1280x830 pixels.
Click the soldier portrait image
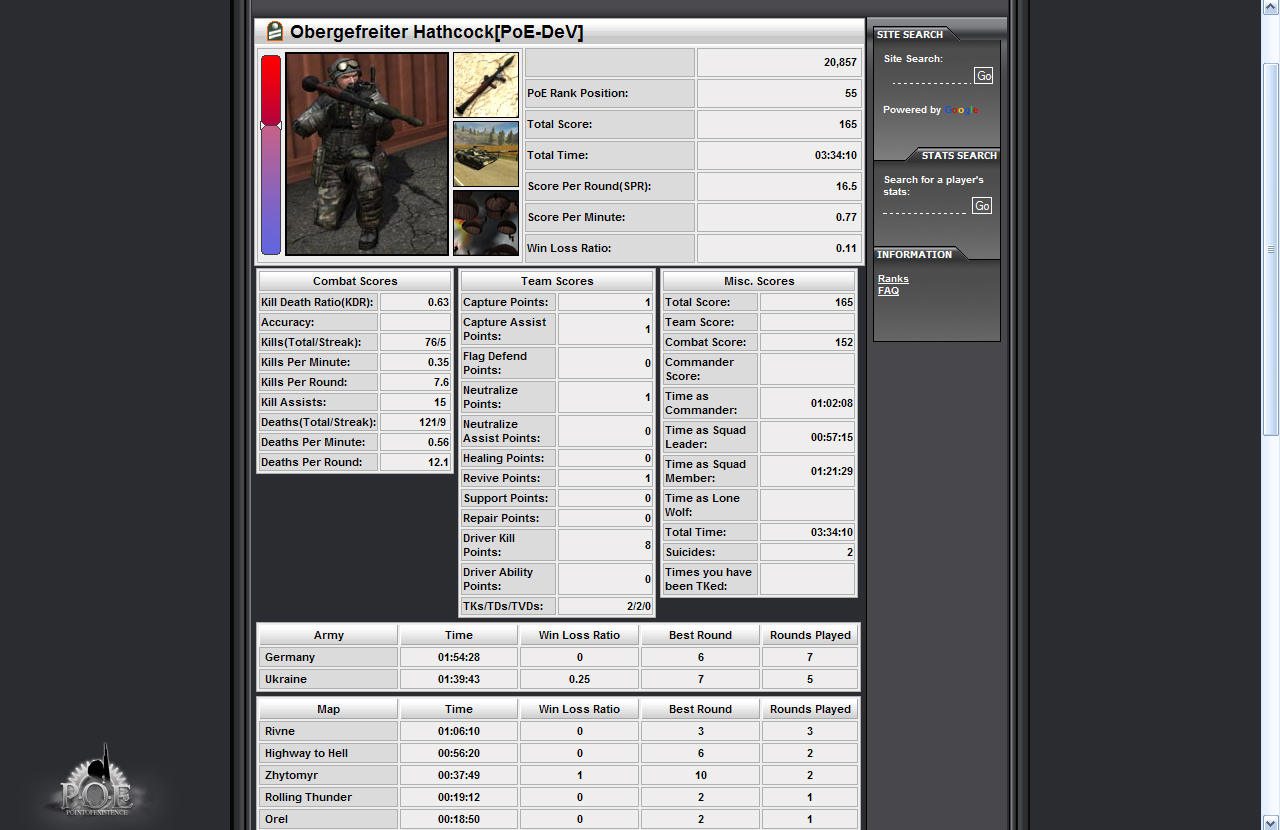pos(367,154)
